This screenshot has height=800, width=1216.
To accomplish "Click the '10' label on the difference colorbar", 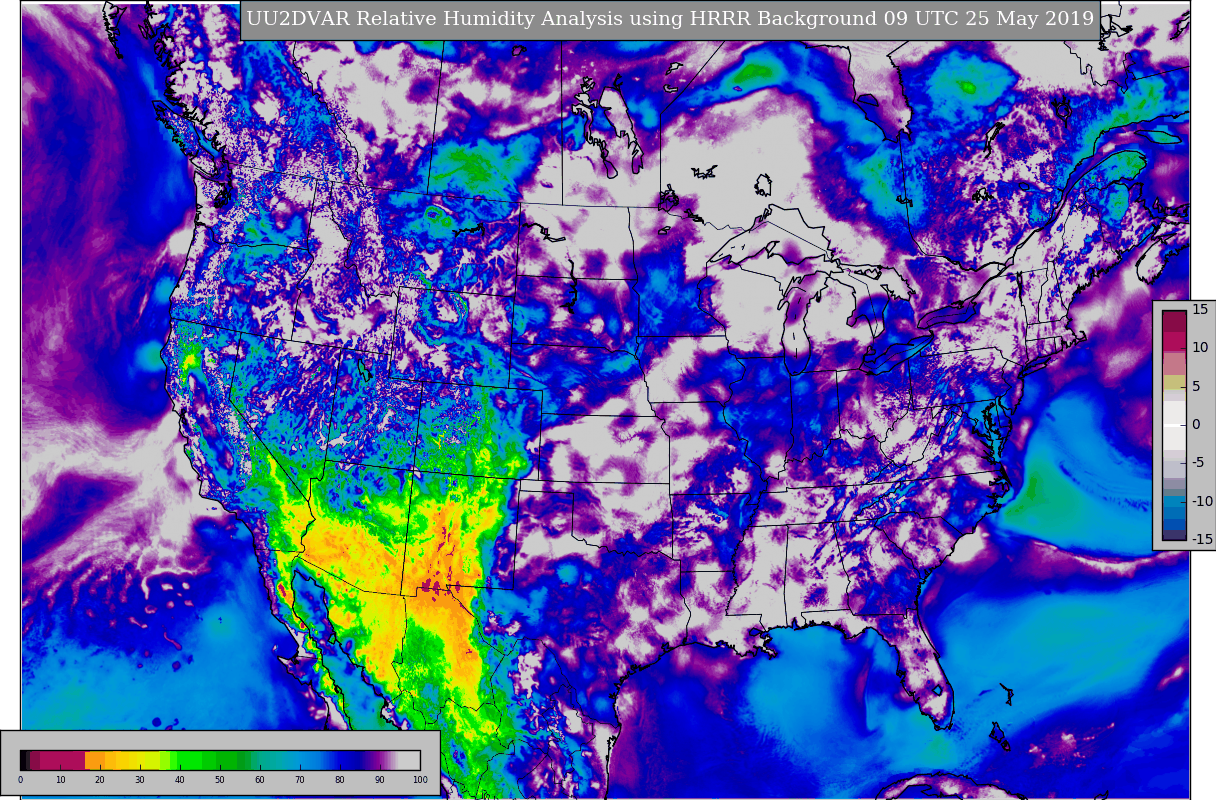I will (1200, 347).
